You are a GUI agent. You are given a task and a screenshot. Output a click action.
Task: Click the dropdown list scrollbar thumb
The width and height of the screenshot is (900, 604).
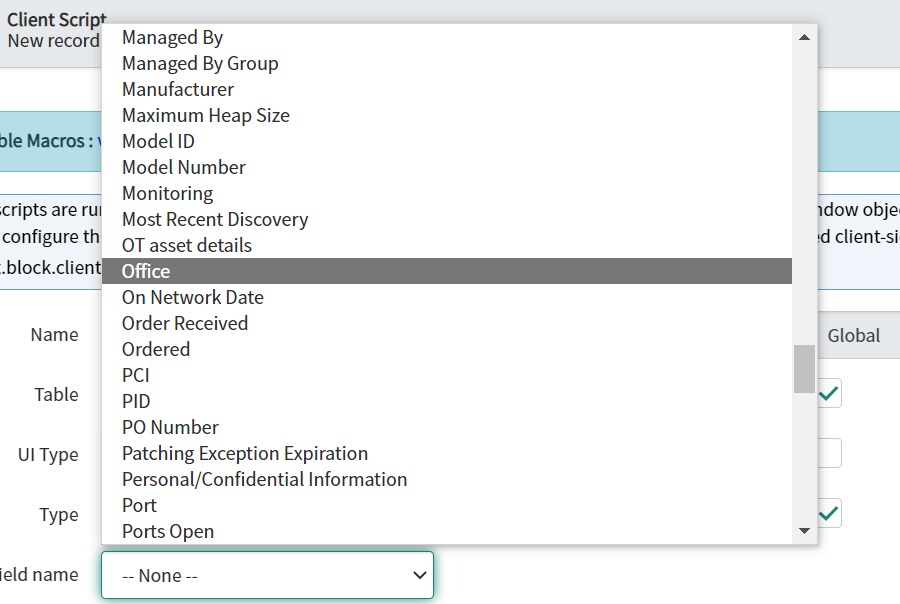coord(804,369)
